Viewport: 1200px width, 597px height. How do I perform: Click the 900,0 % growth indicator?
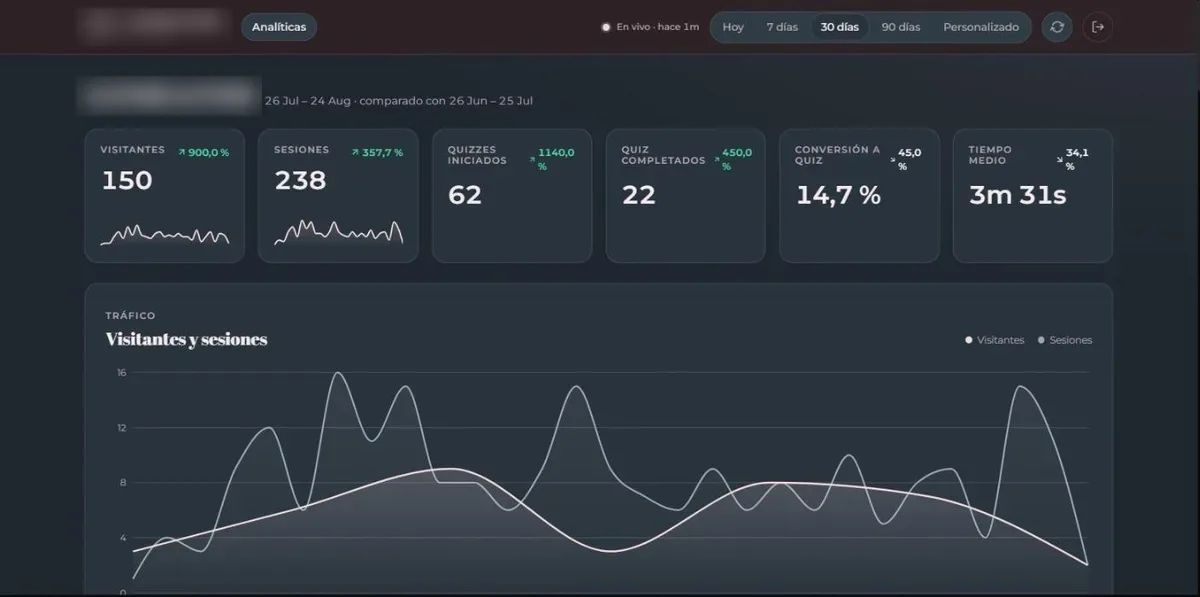[203, 153]
